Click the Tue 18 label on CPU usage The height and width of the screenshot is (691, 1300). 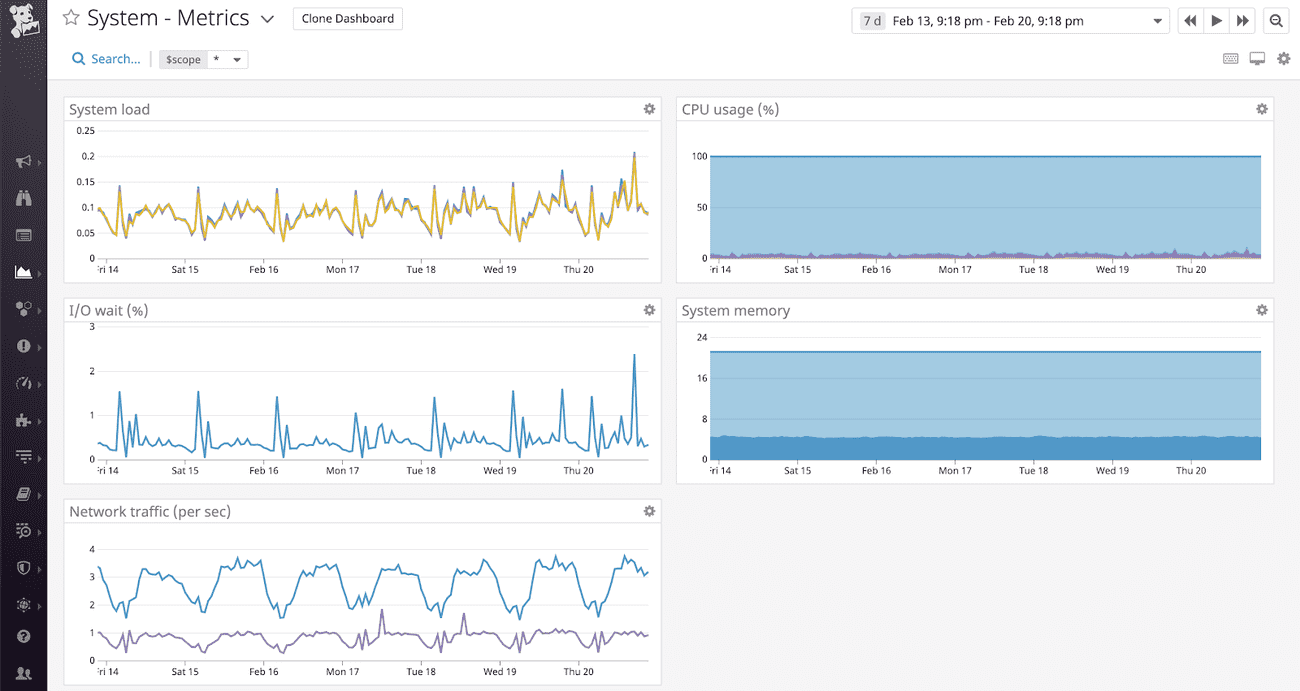1033,269
